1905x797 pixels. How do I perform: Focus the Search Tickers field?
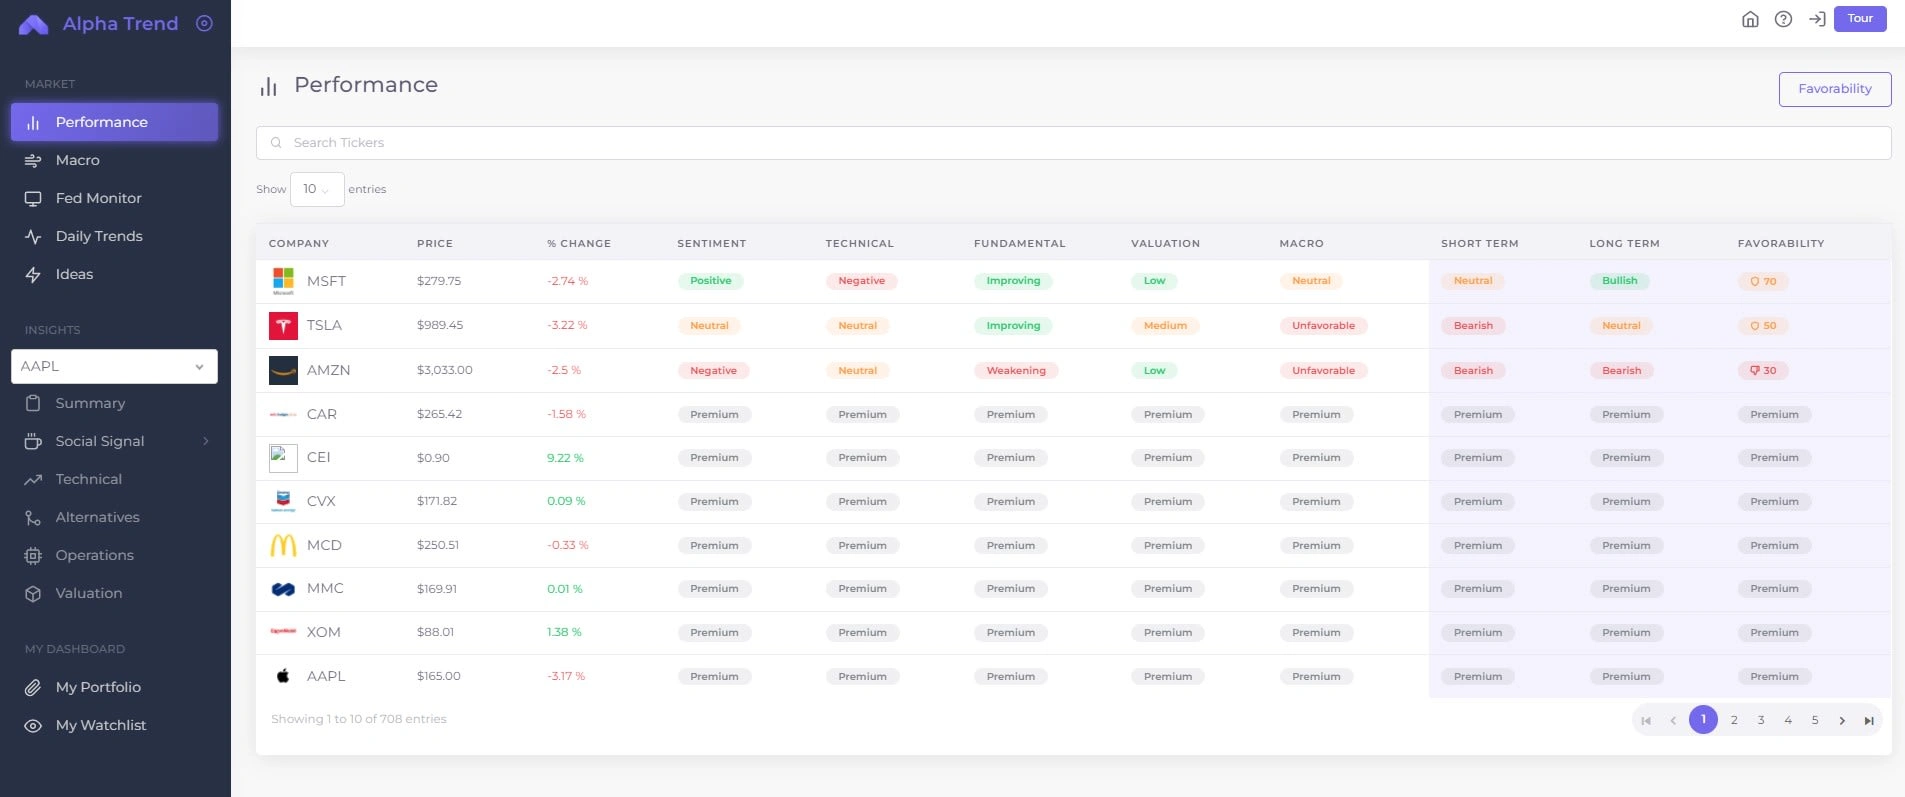pos(1073,143)
